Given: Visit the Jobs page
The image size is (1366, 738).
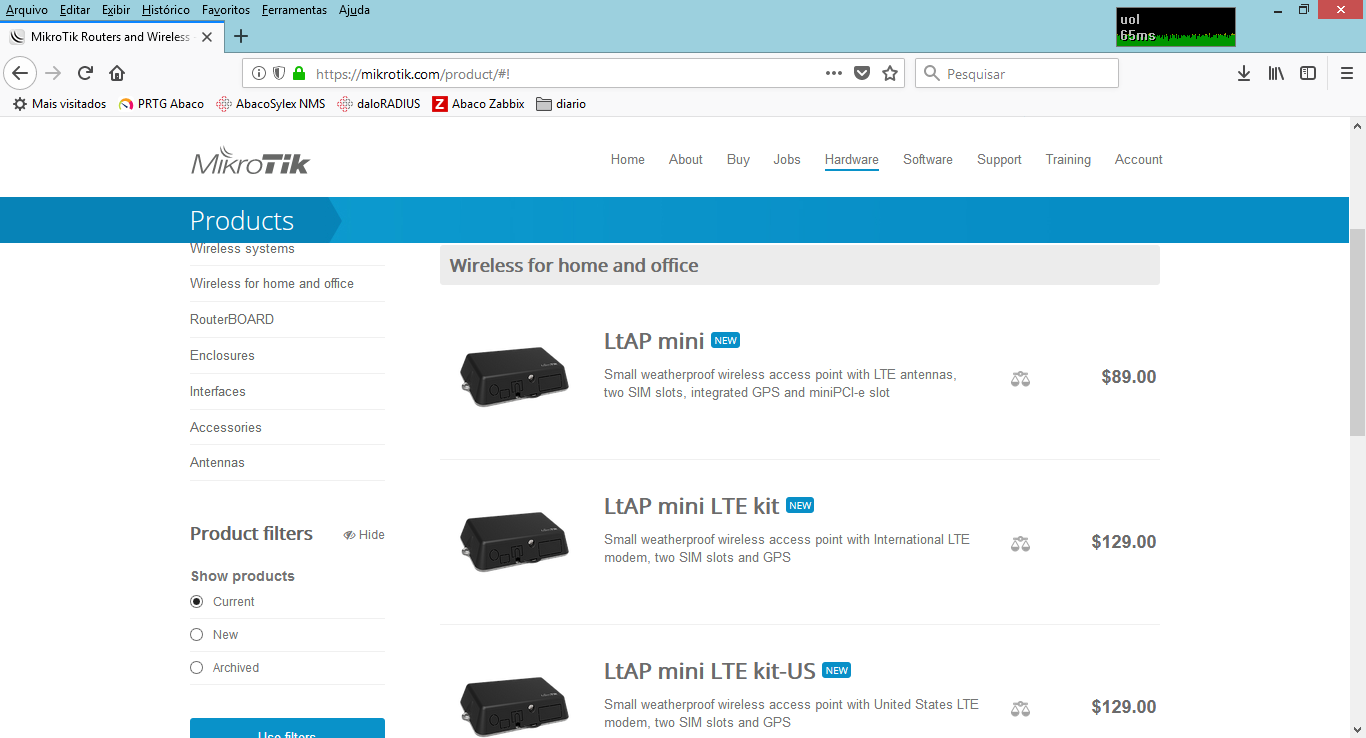Looking at the screenshot, I should pos(787,160).
